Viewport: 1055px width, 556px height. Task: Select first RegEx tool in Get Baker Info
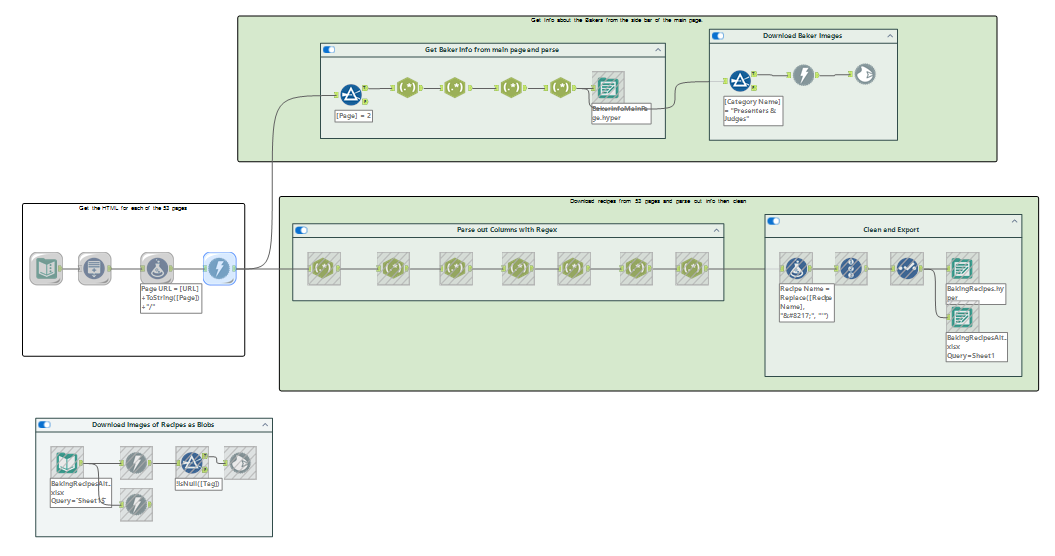pos(406,88)
